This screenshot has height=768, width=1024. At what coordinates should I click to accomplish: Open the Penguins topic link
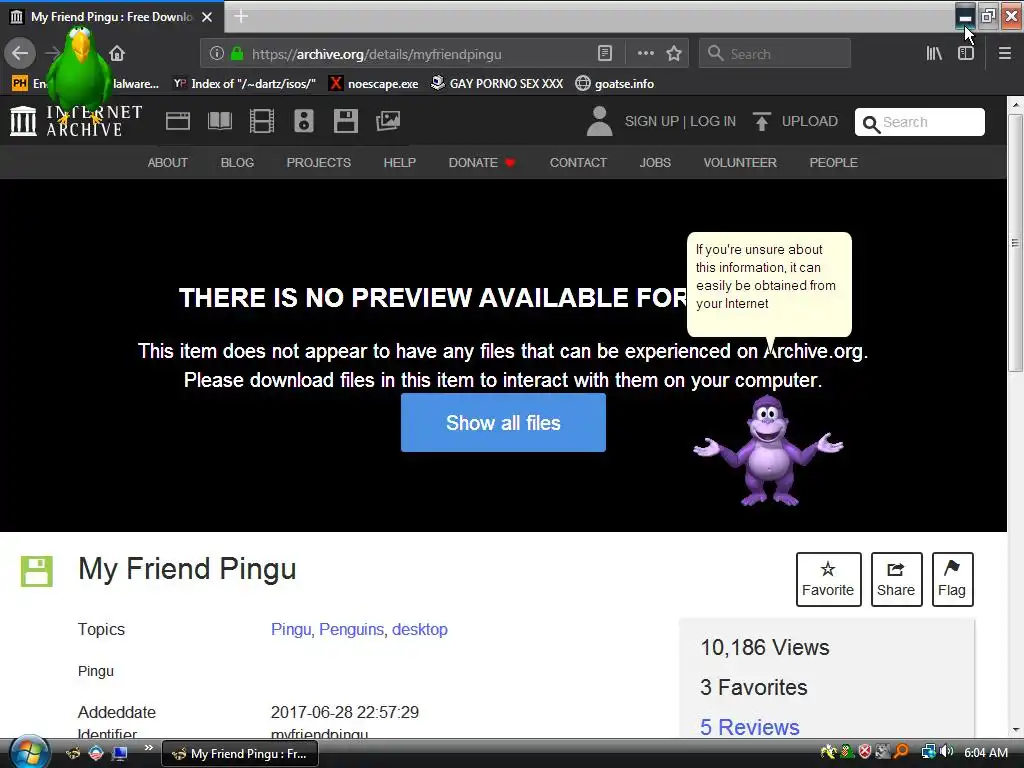tap(351, 630)
